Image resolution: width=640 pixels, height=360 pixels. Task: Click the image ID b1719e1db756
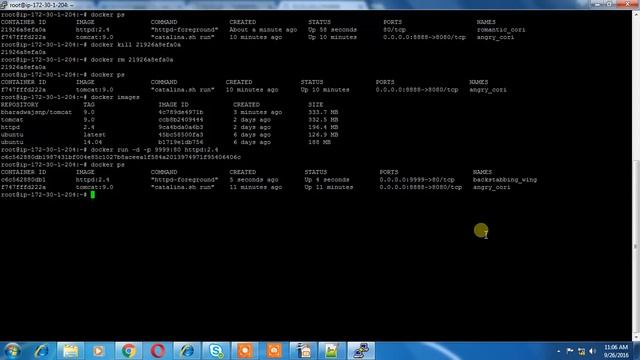point(181,142)
